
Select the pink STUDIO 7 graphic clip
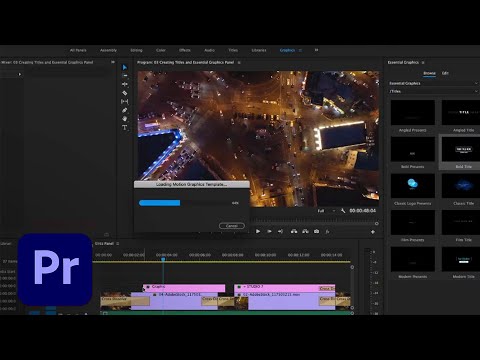[x=284, y=288]
